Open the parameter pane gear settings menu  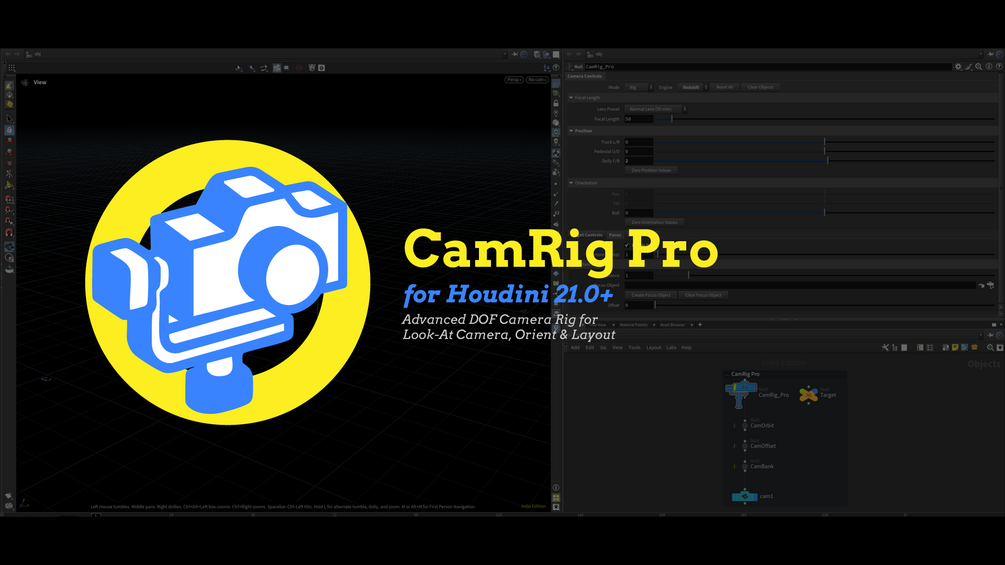point(958,67)
